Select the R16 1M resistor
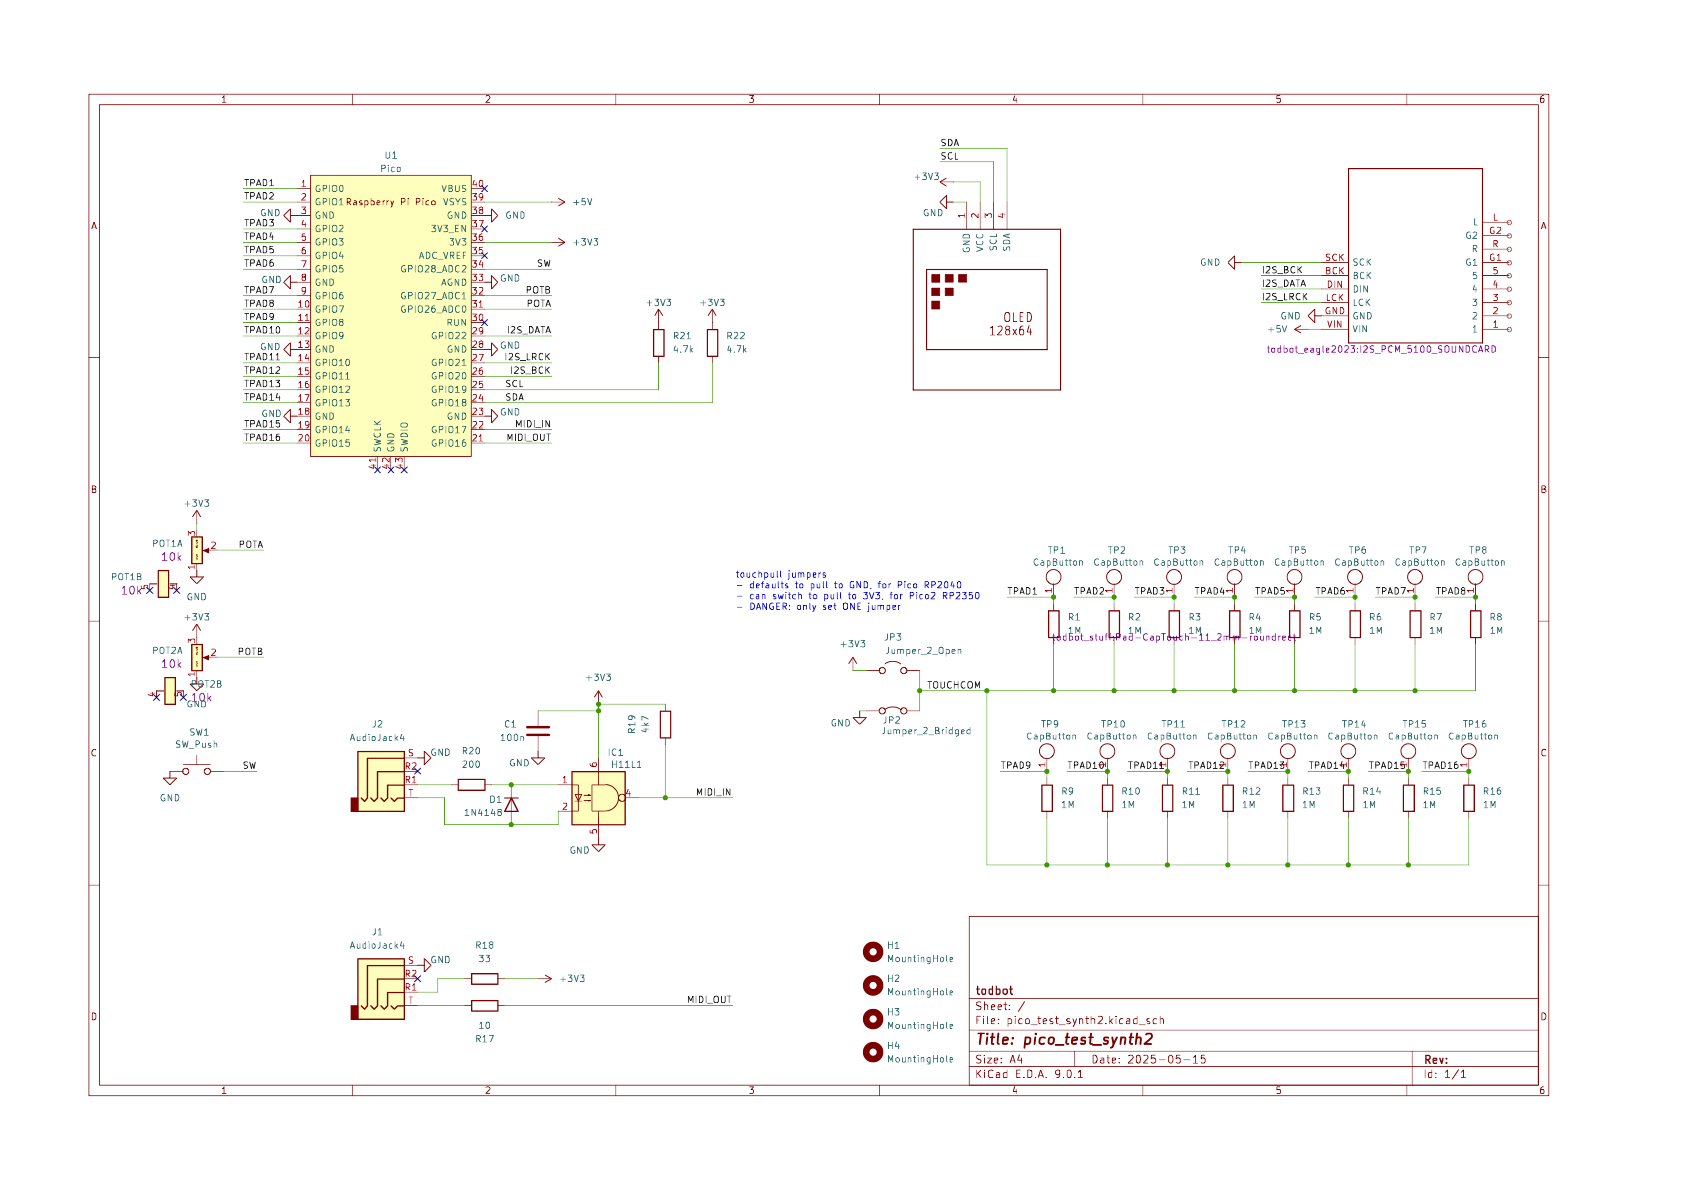1684x1190 pixels. [x=1469, y=798]
